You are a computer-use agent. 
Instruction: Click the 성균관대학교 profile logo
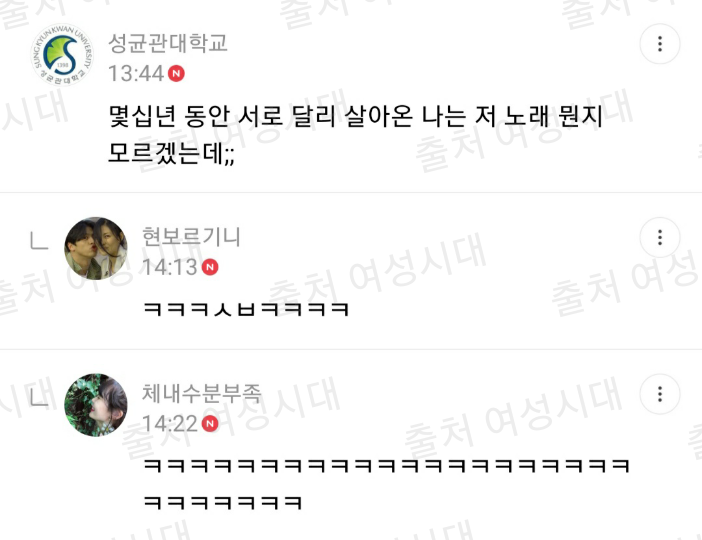[62, 55]
